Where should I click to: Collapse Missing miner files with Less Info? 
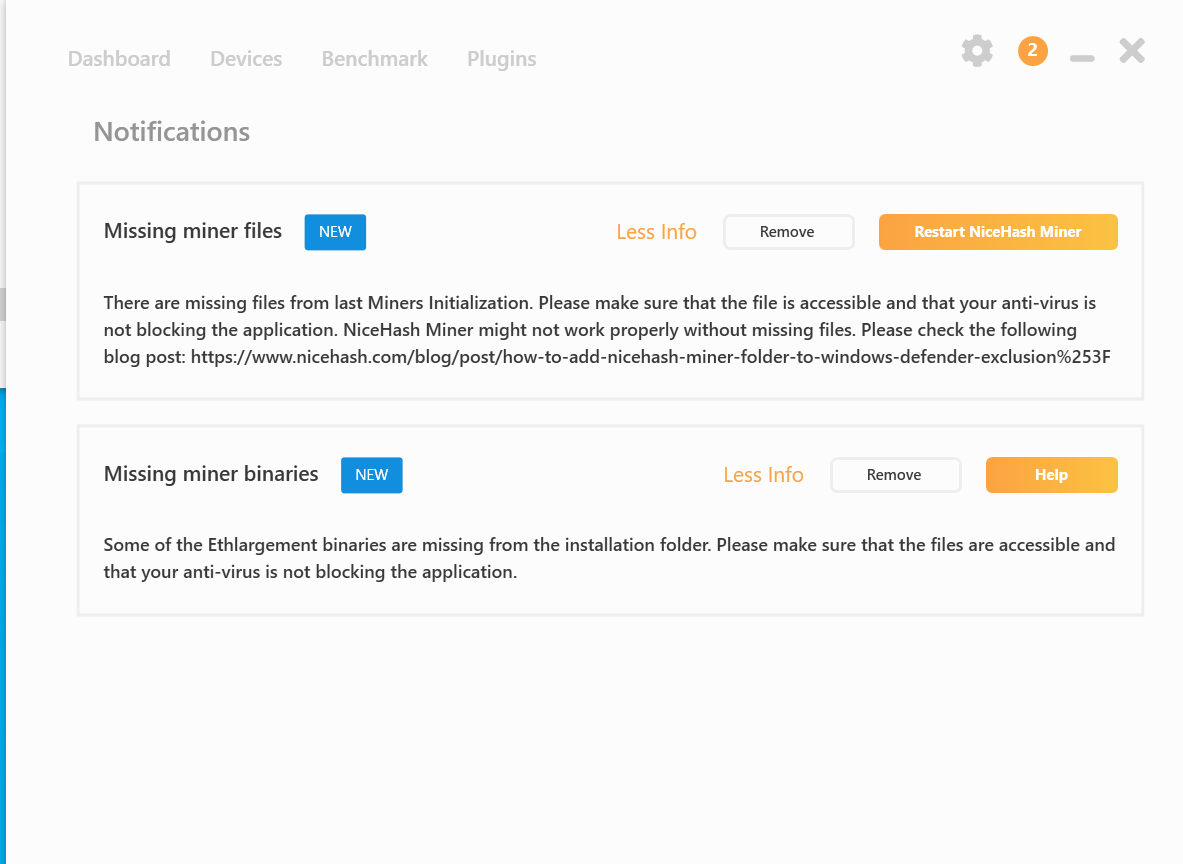[x=656, y=232]
